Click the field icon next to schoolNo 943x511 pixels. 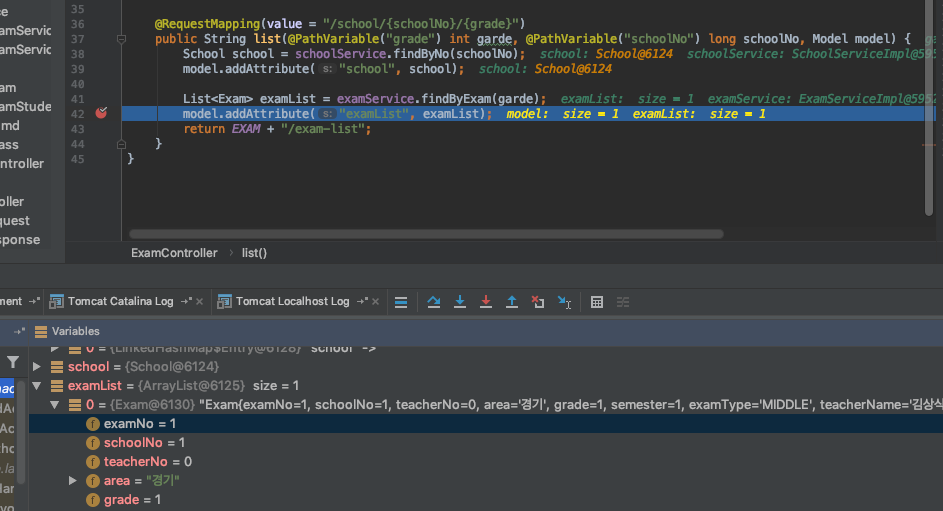pyautogui.click(x=93, y=443)
